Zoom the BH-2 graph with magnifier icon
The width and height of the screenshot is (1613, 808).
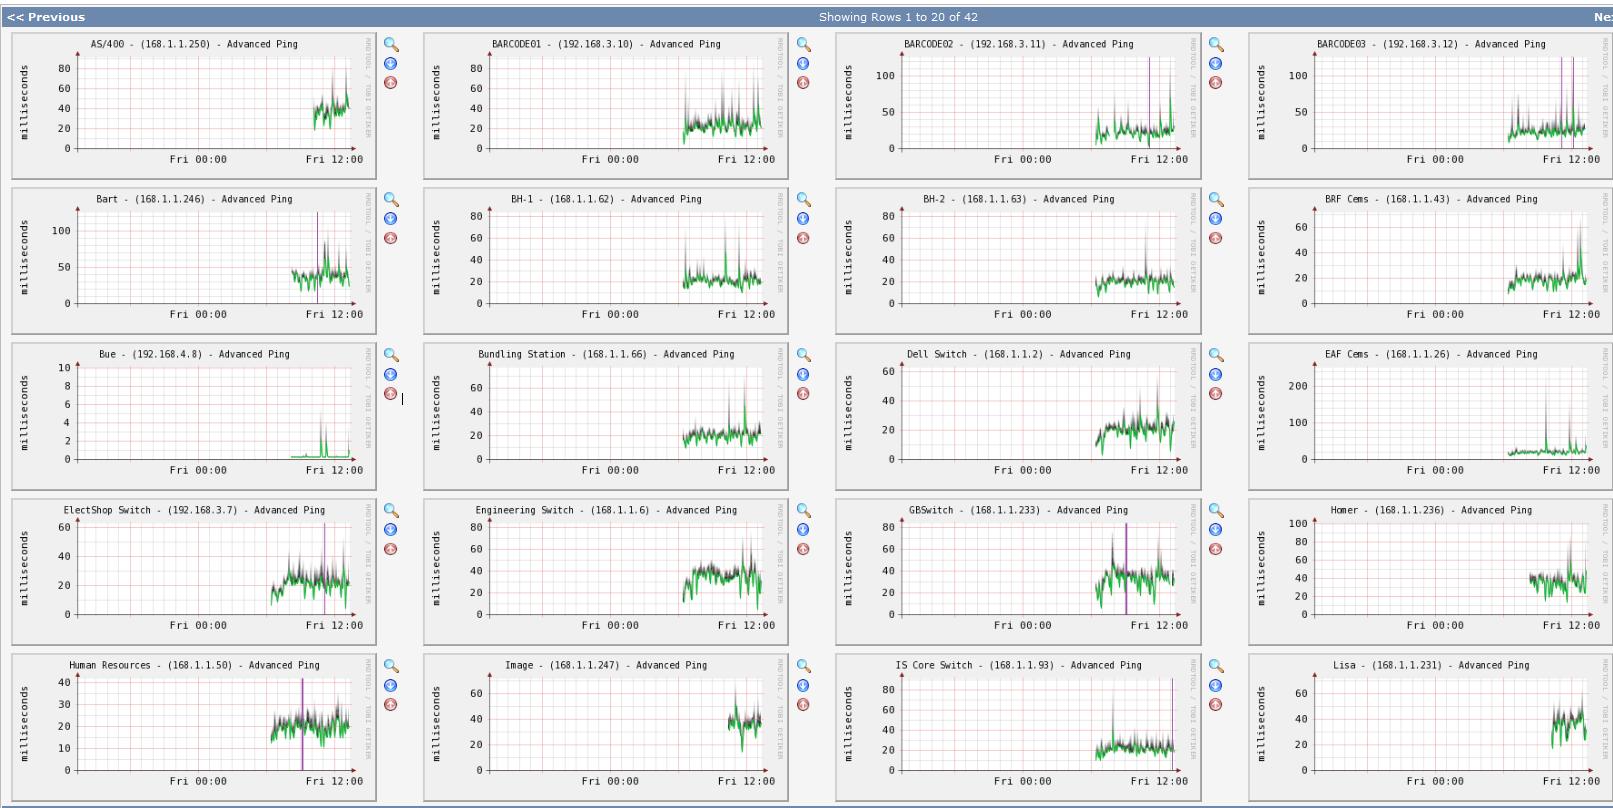click(x=1216, y=200)
